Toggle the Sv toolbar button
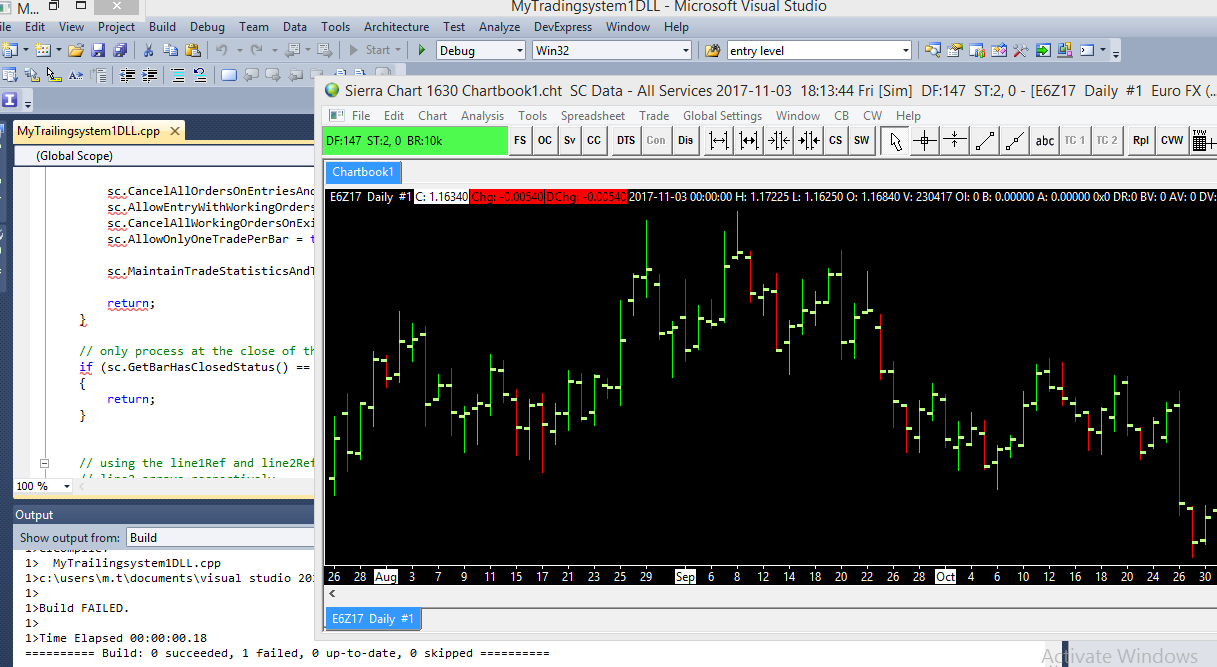1217x667 pixels. (569, 141)
